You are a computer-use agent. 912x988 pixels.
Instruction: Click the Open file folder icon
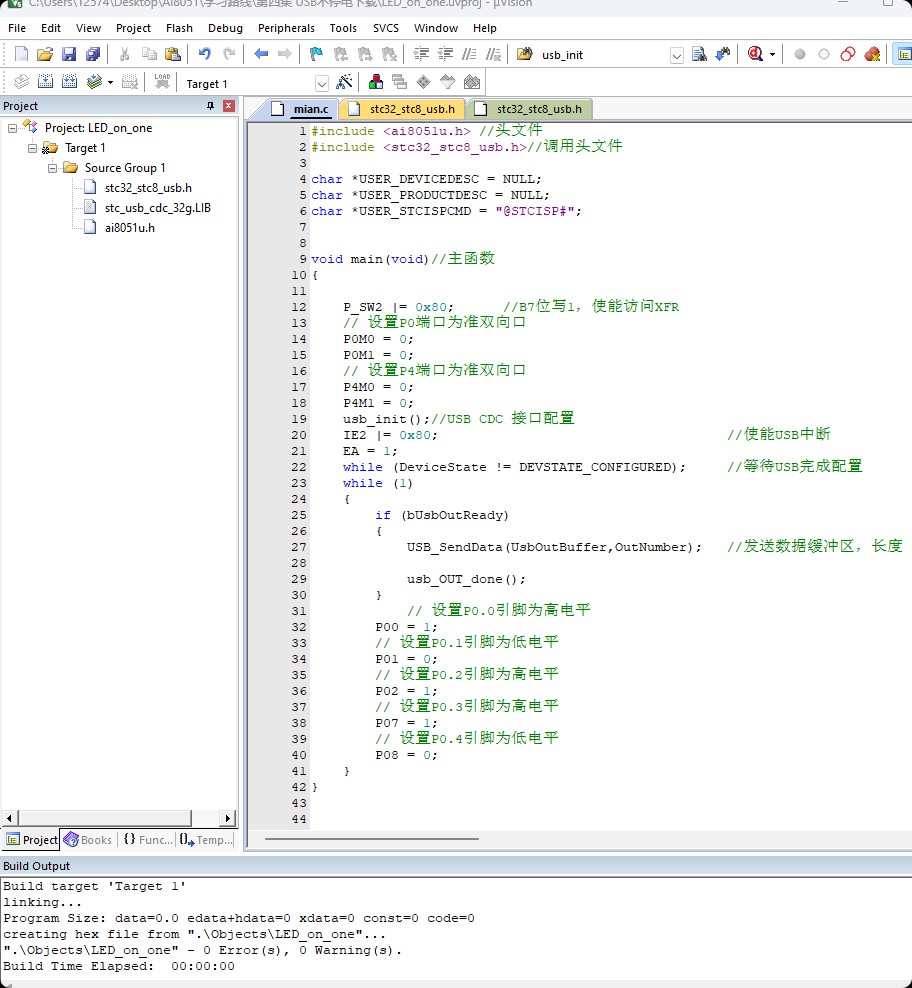tap(45, 54)
